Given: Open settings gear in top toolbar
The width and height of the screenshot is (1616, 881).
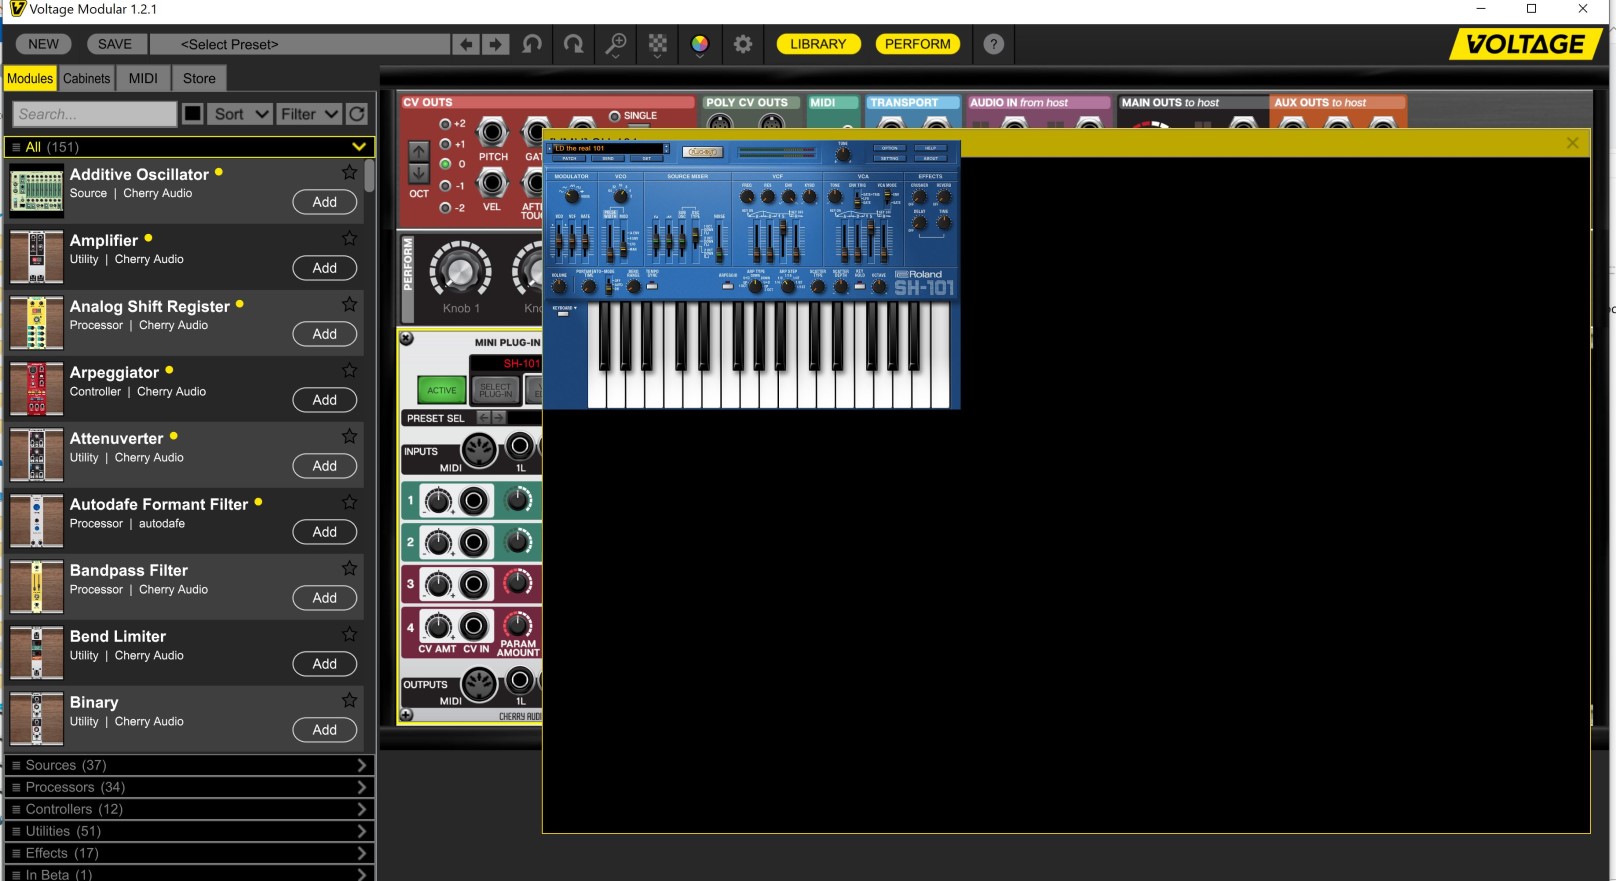Looking at the screenshot, I should 743,44.
